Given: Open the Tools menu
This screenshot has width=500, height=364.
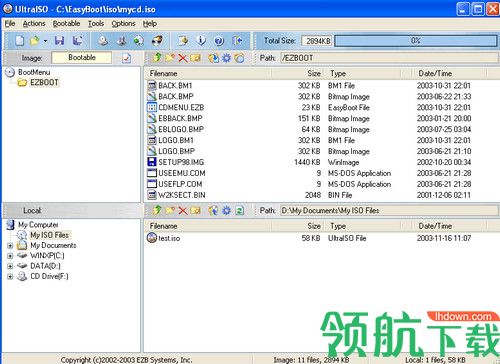Looking at the screenshot, I should click(96, 24).
